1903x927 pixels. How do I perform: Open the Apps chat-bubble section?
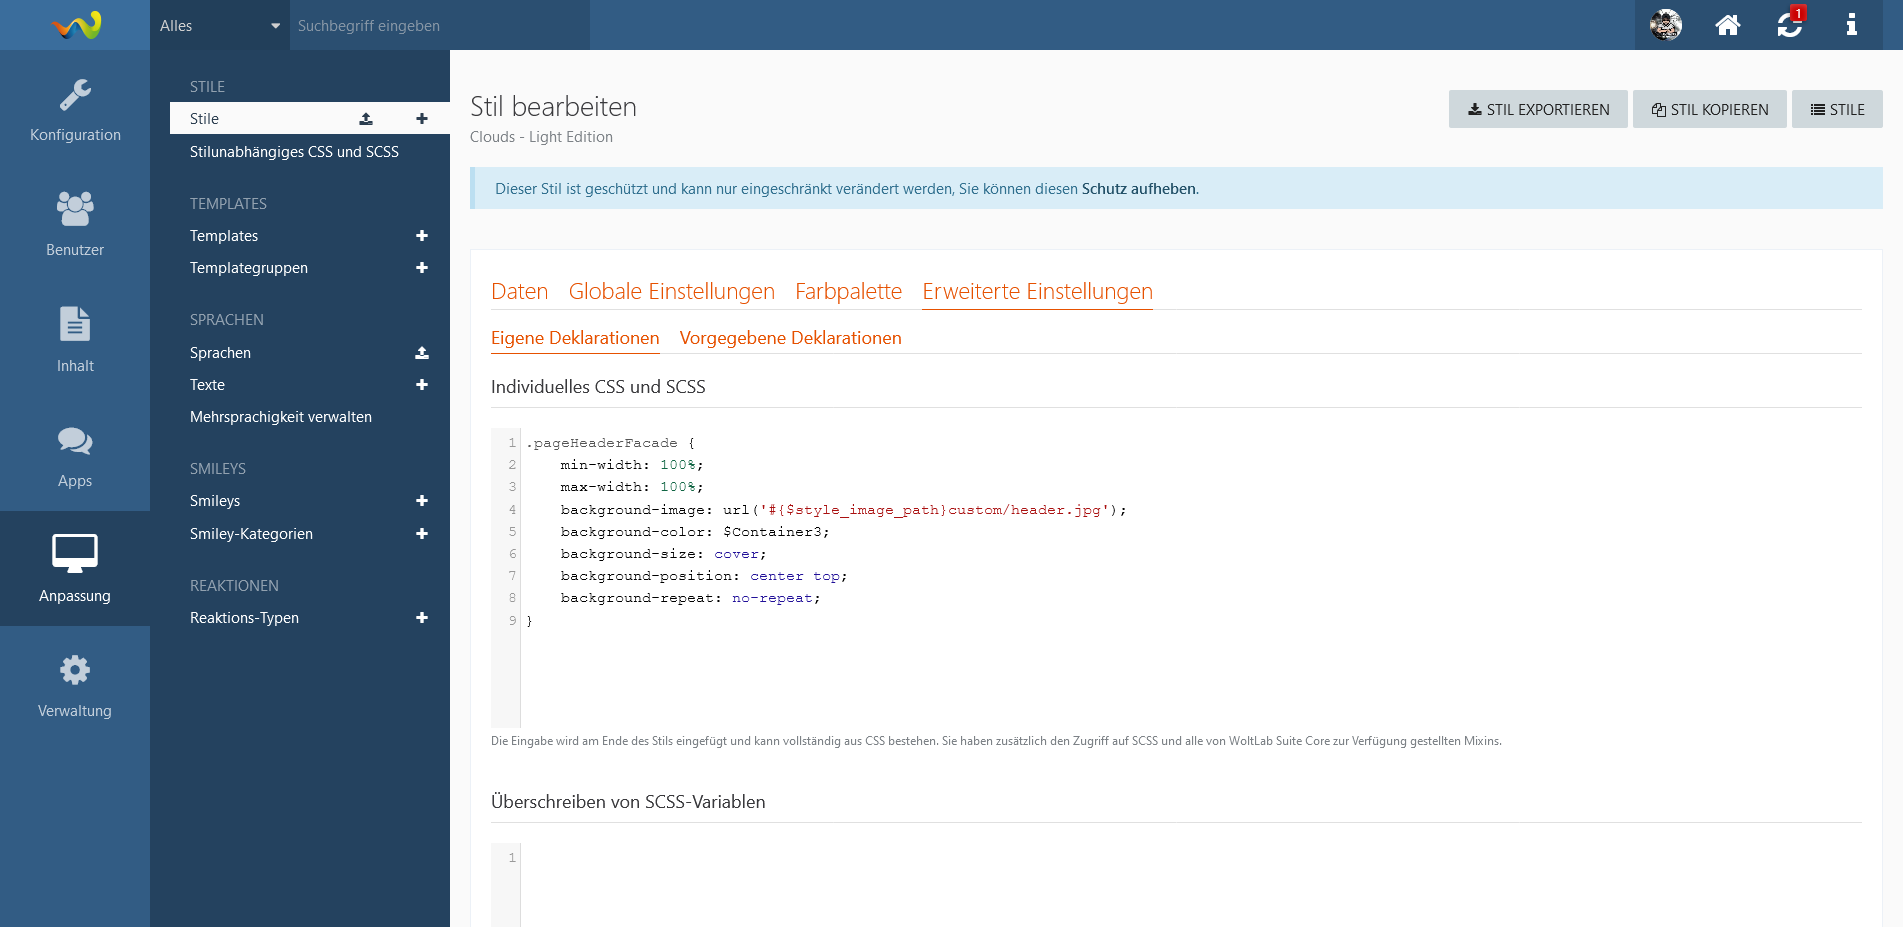pos(75,455)
